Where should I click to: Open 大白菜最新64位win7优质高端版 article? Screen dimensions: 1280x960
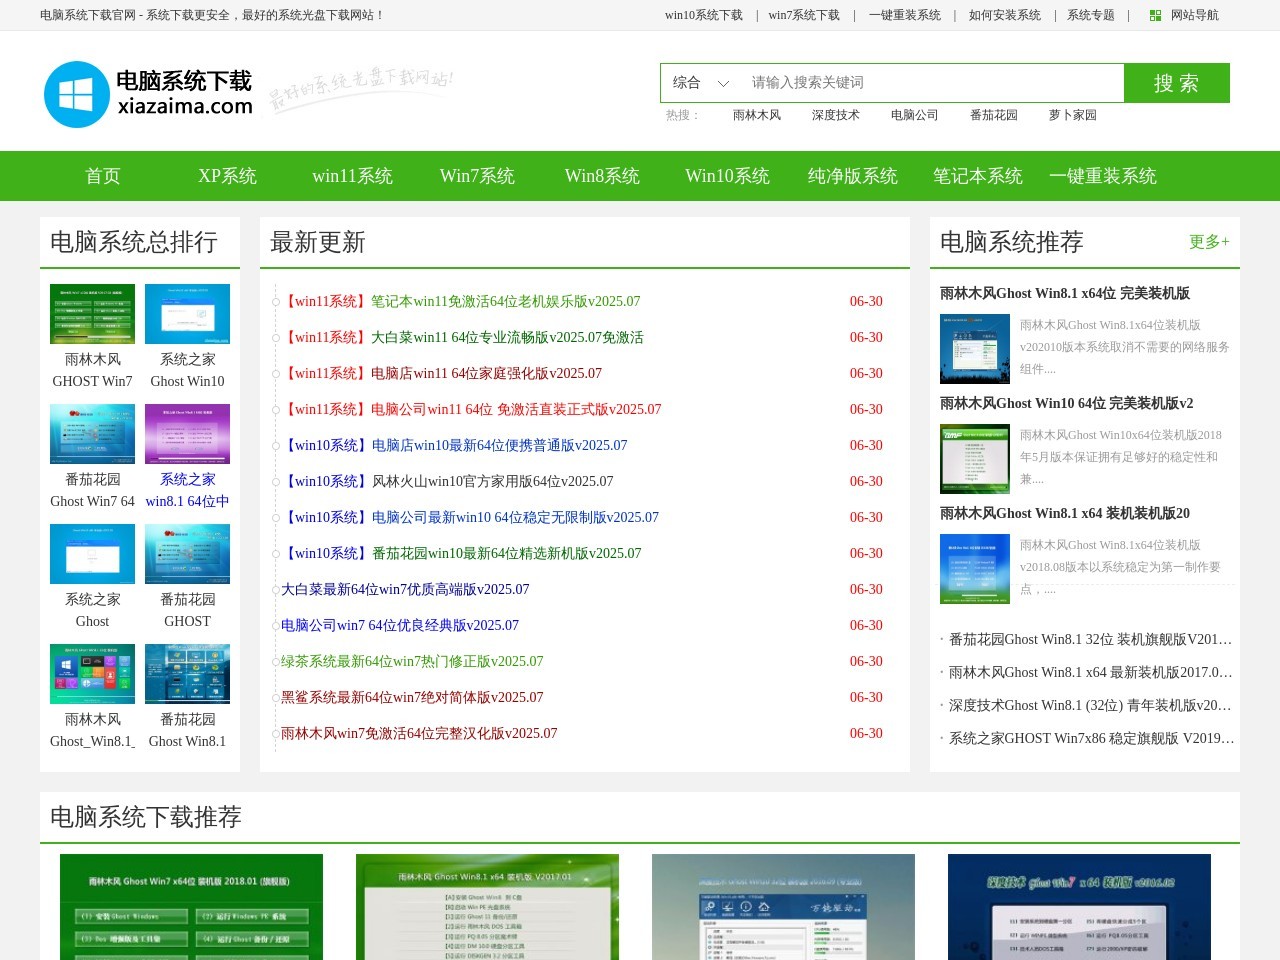point(405,589)
